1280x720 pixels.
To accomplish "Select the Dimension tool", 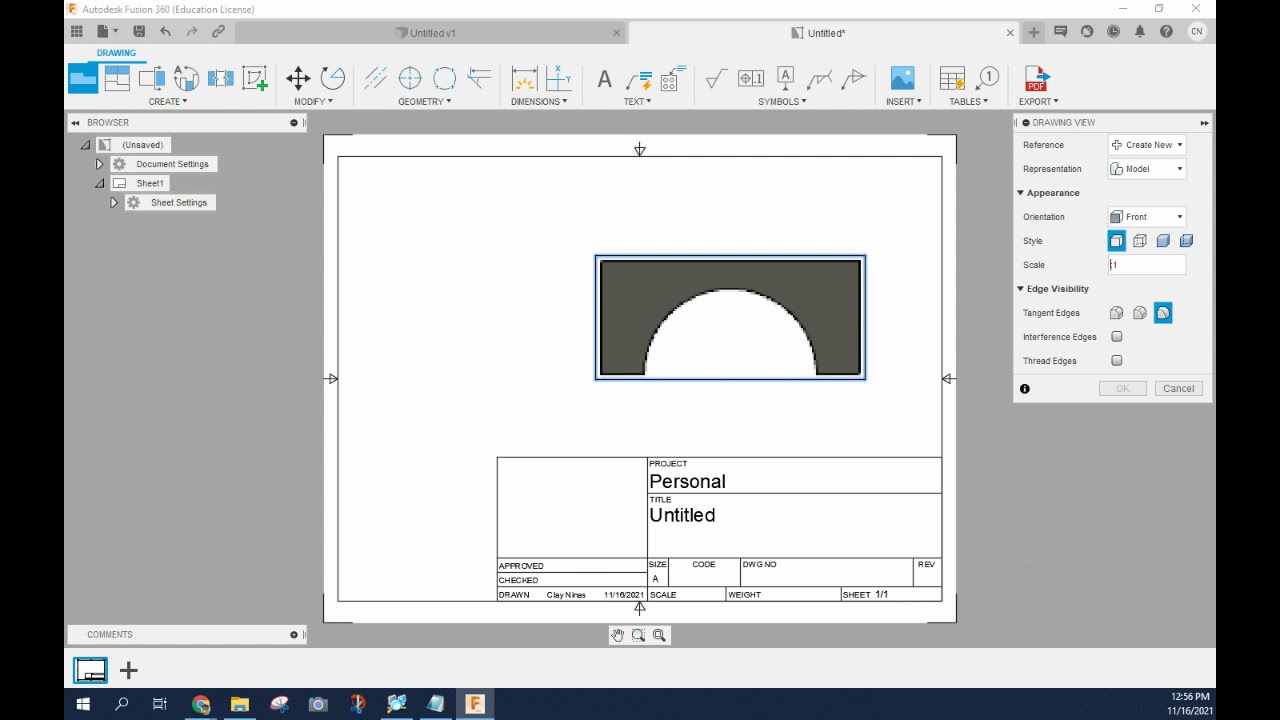I will point(524,78).
